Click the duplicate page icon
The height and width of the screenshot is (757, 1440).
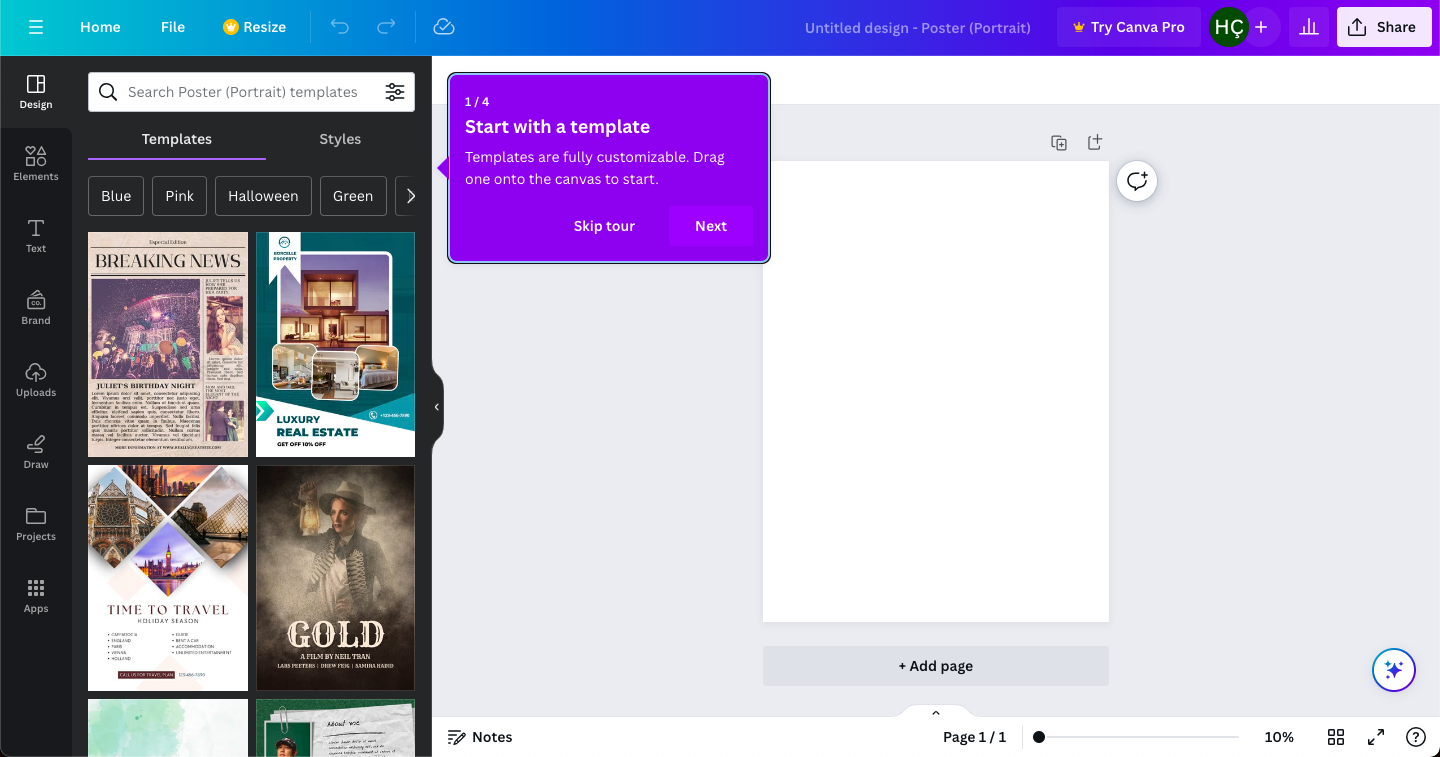pos(1059,143)
